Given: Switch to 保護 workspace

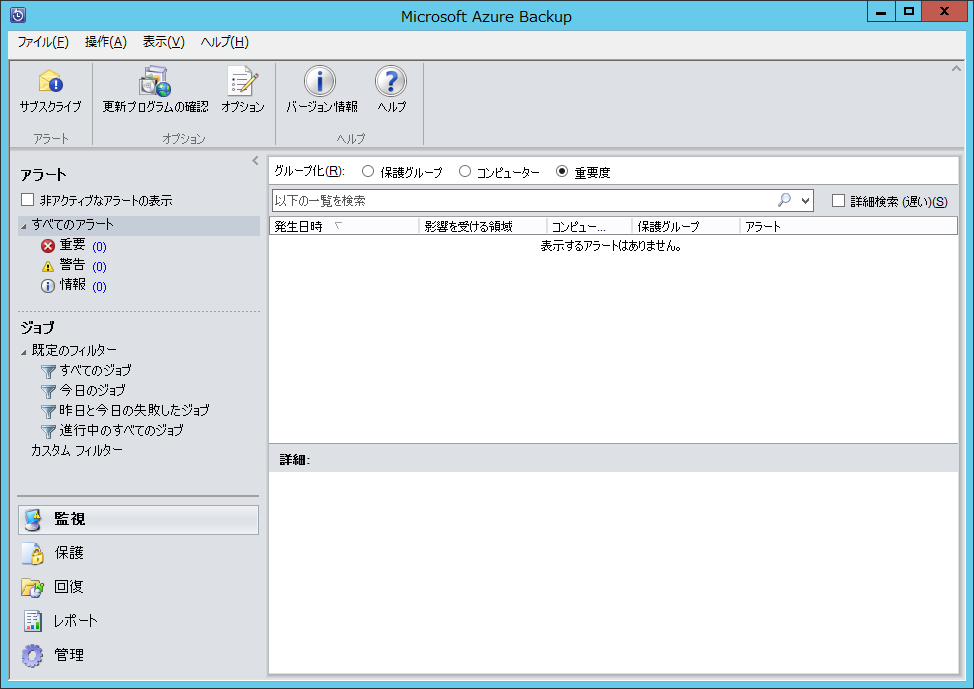Looking at the screenshot, I should [138, 554].
